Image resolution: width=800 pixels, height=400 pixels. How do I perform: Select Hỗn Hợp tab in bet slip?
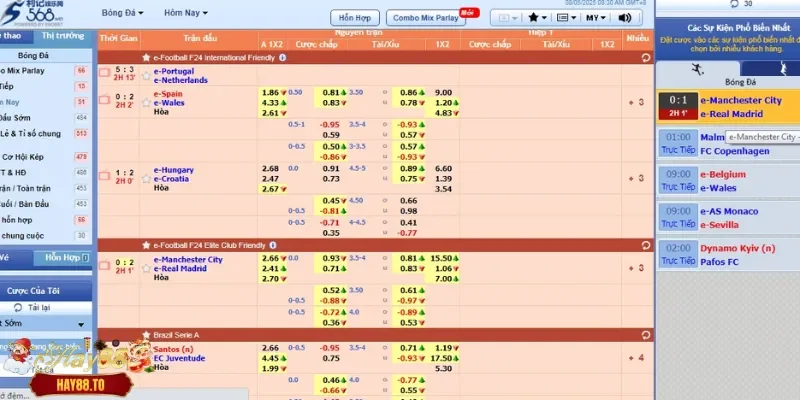62,258
